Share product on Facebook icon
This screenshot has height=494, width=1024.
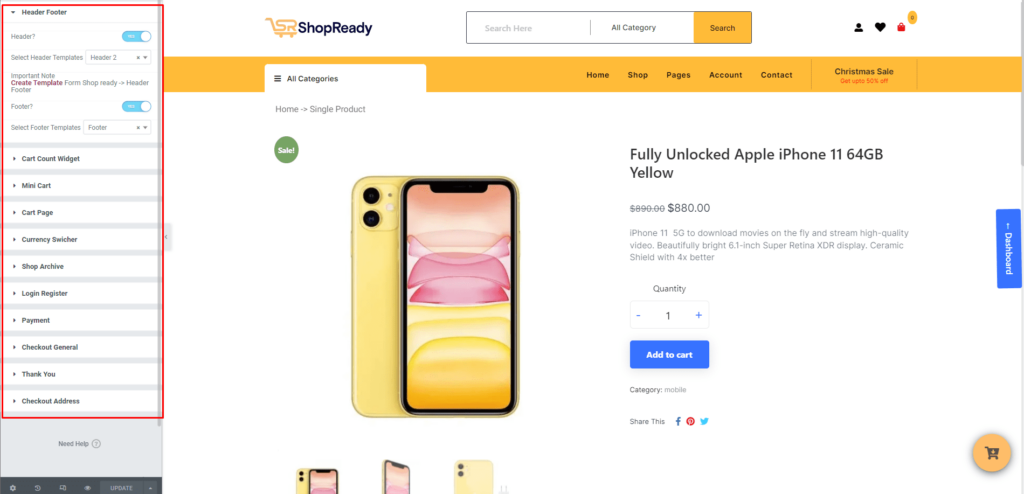pos(678,421)
